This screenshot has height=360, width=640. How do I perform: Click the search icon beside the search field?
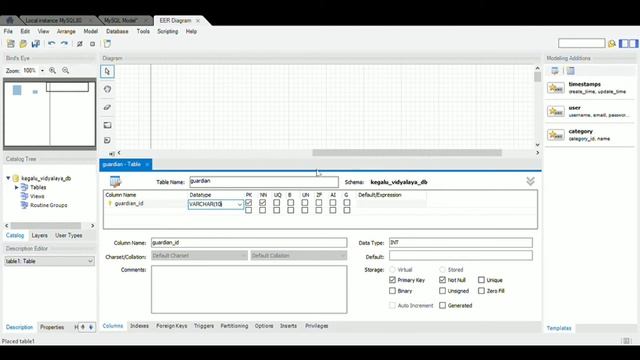pyautogui.click(x=612, y=44)
